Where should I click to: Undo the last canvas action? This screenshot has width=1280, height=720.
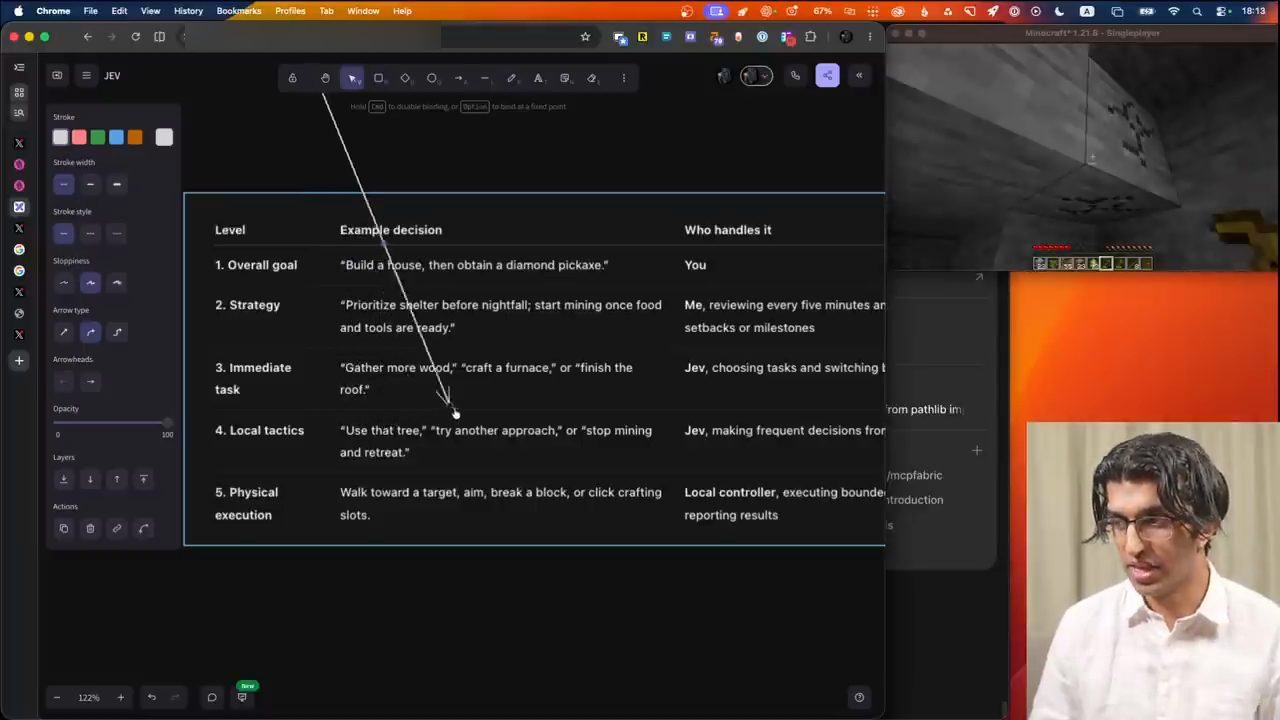[x=152, y=697]
